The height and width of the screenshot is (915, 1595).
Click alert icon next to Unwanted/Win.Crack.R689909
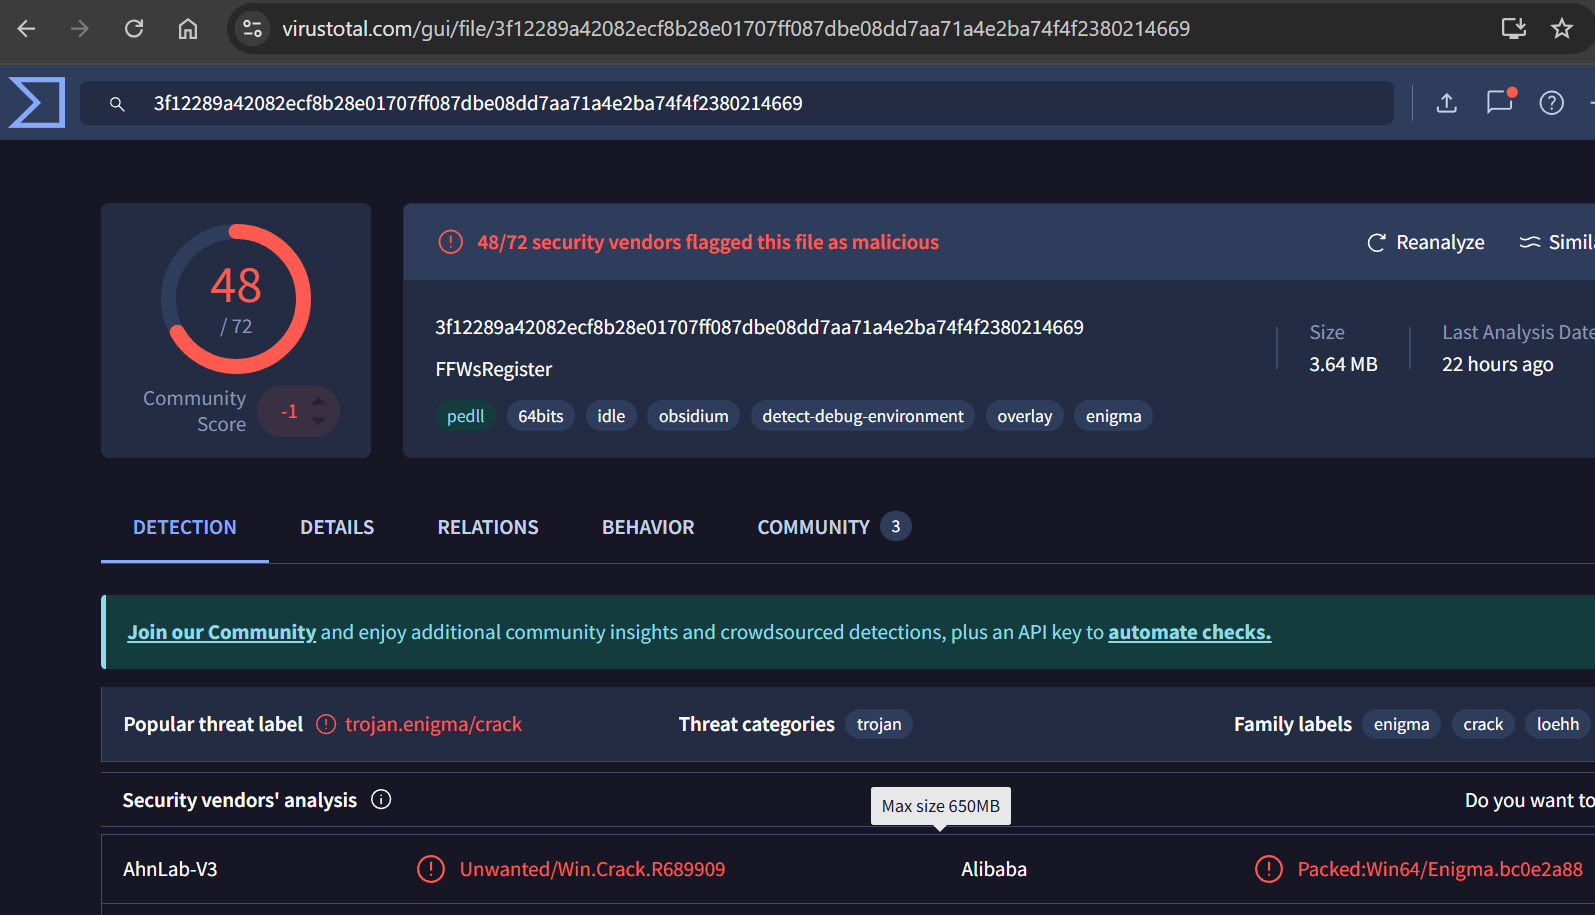click(431, 869)
